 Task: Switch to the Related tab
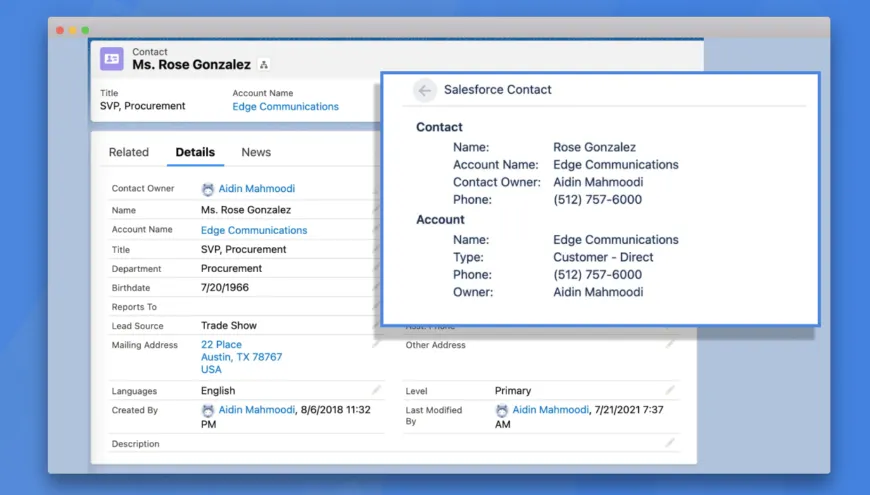129,152
